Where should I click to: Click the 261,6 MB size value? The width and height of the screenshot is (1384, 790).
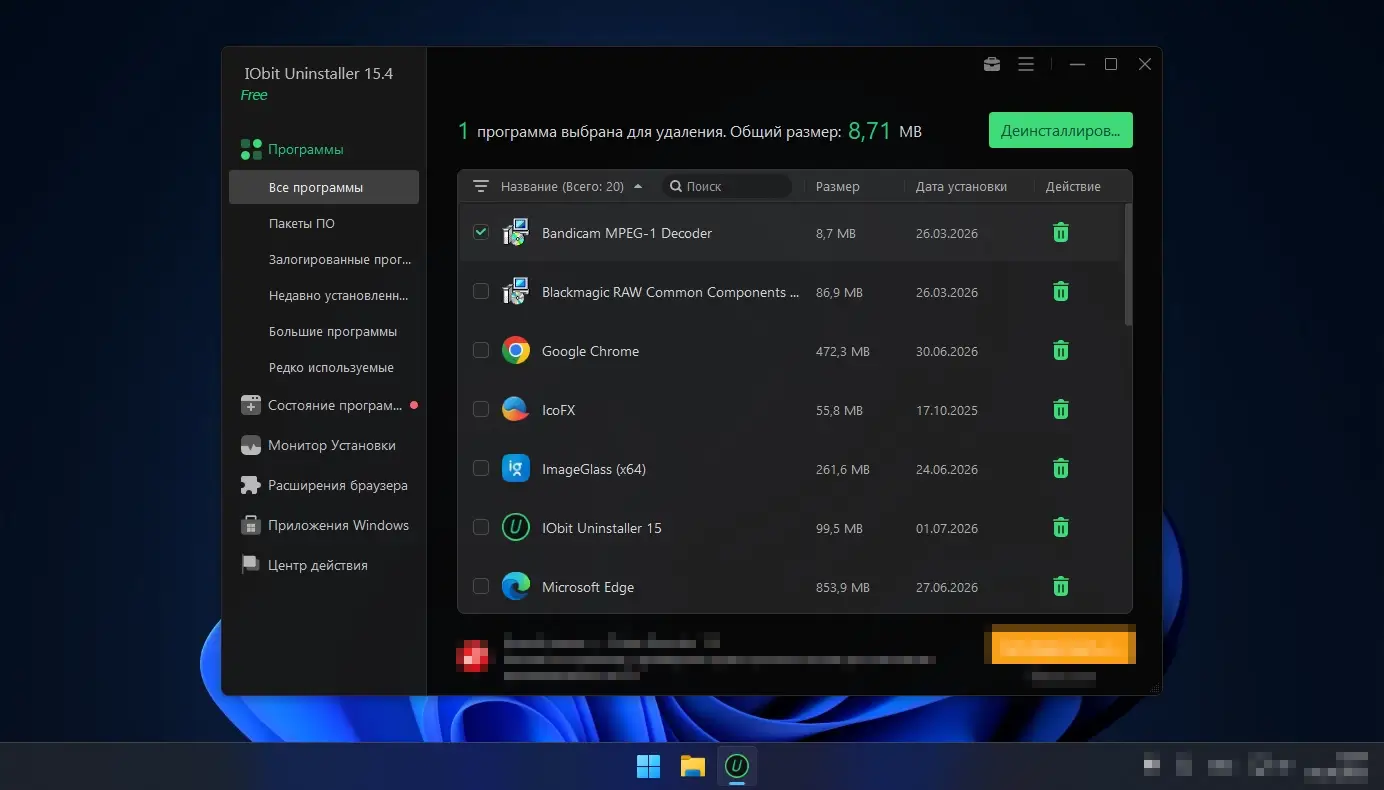click(843, 470)
